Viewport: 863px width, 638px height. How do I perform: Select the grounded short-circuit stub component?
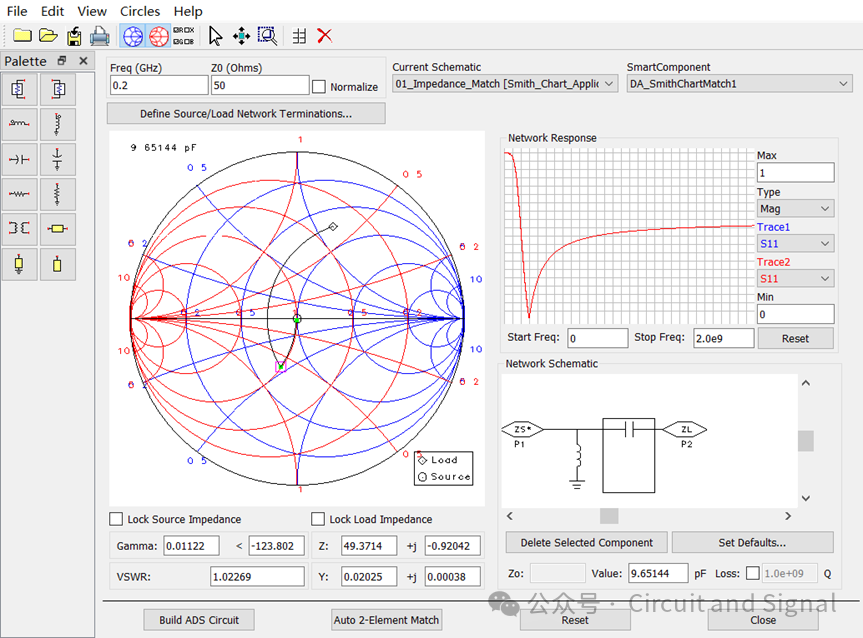19,264
